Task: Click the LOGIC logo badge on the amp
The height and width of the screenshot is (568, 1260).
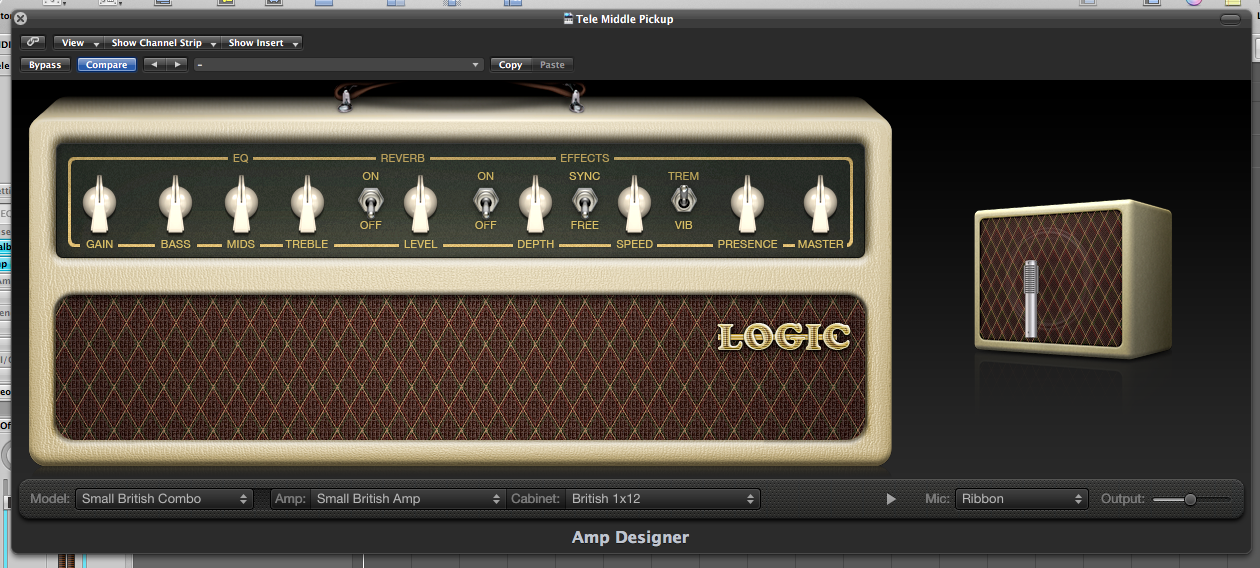Action: point(784,337)
